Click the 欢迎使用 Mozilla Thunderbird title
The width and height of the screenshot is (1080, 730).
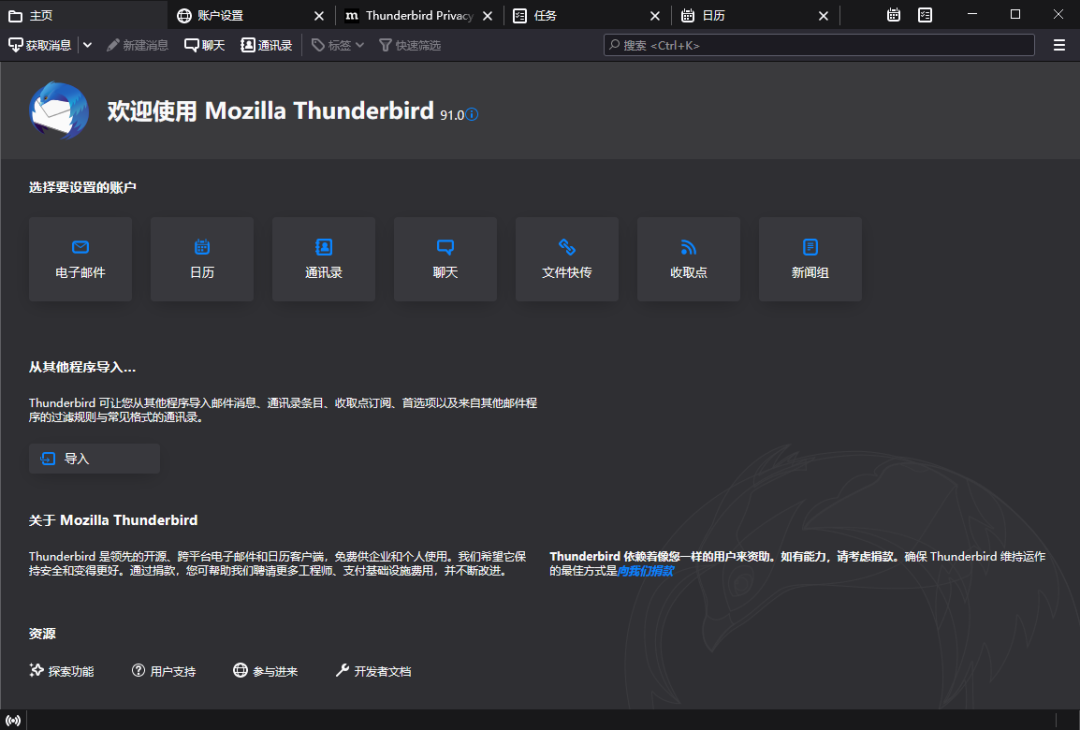click(271, 111)
